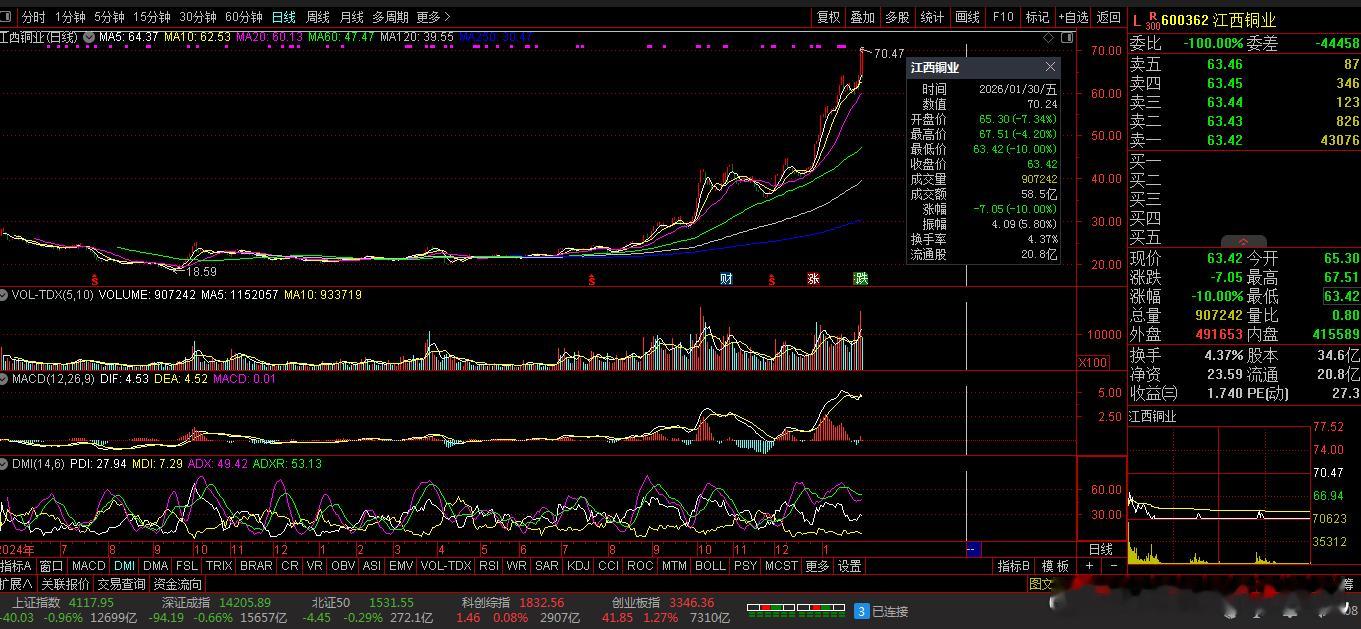Screen dimensions: 1361x629
Task: Click the diamond icon atop the chart
Action: 1048,37
